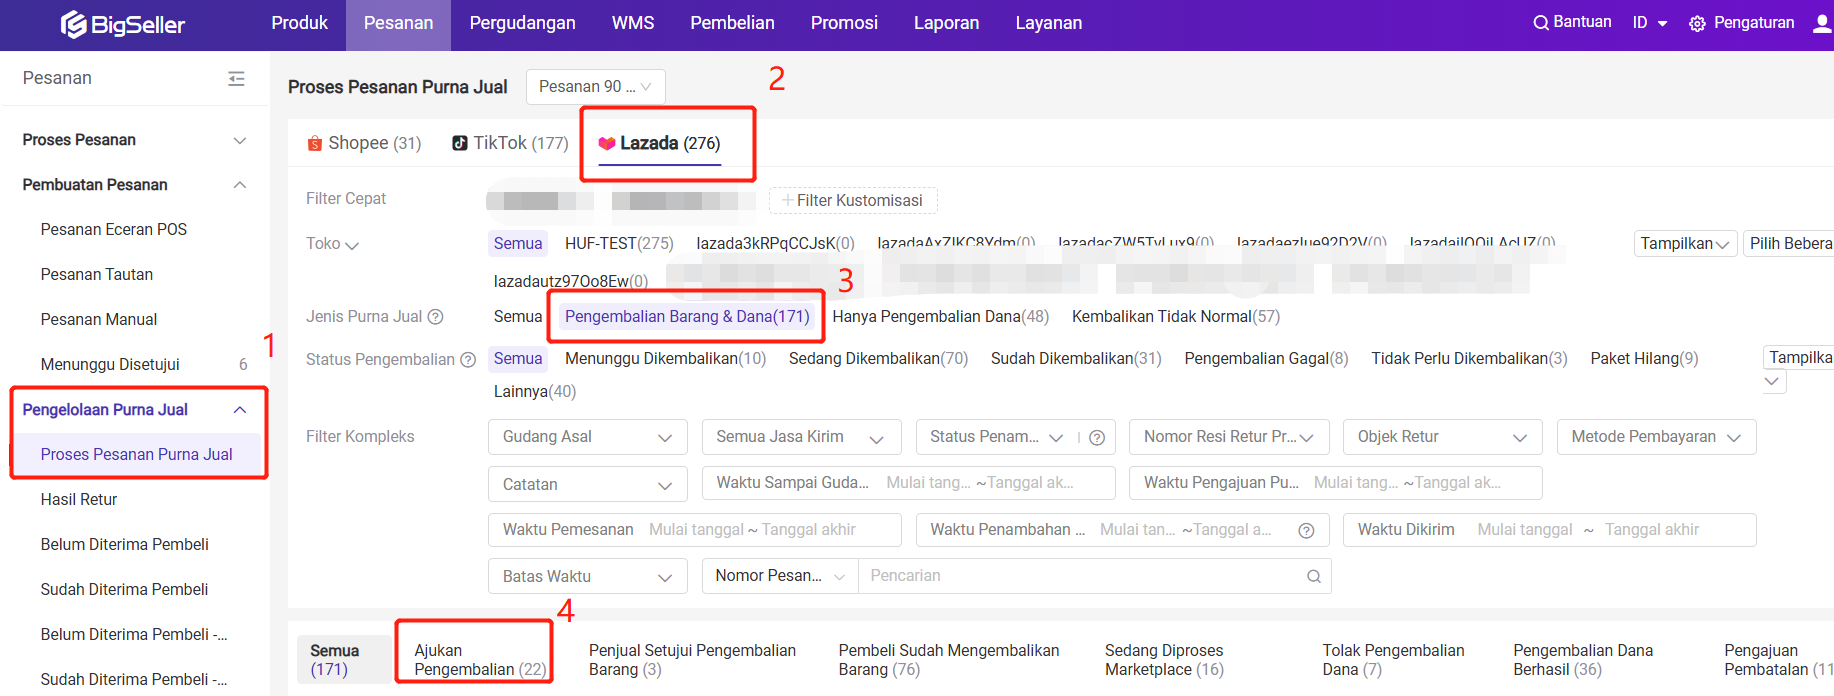This screenshot has width=1834, height=696.
Task: Open the Pesanan 90 days dropdown
Action: [595, 87]
